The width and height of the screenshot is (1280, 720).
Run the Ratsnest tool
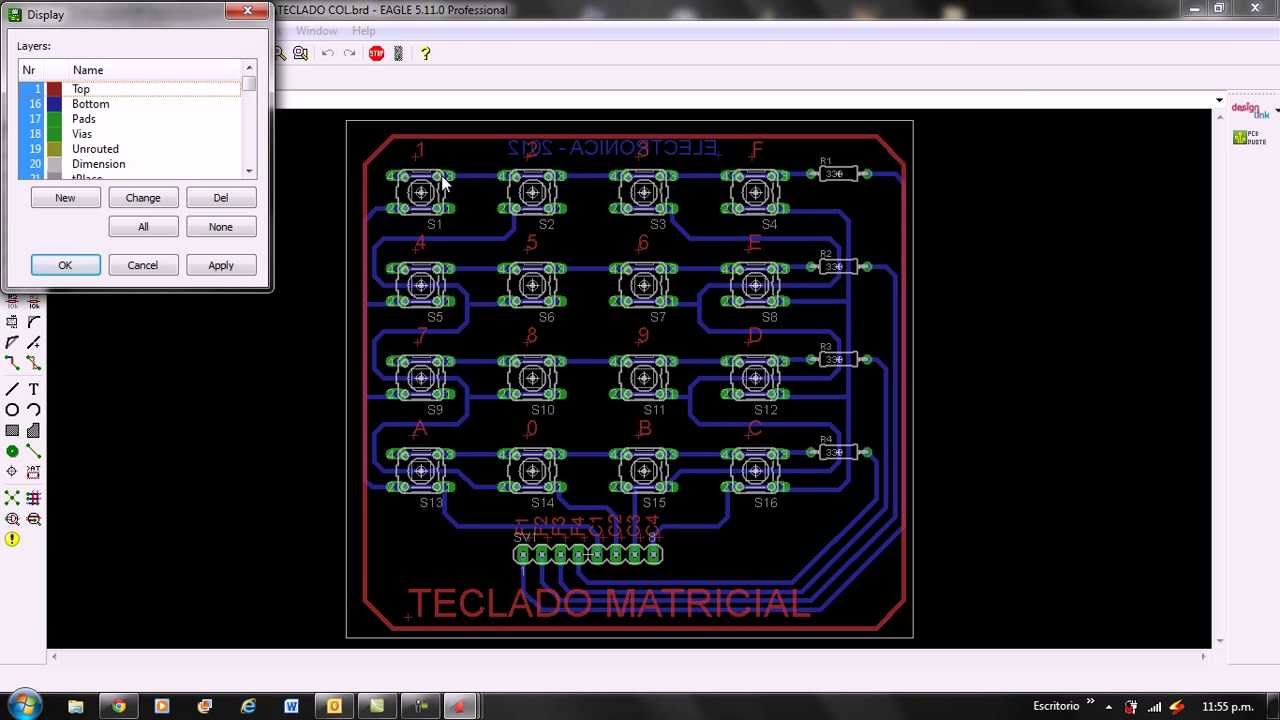(x=12, y=498)
